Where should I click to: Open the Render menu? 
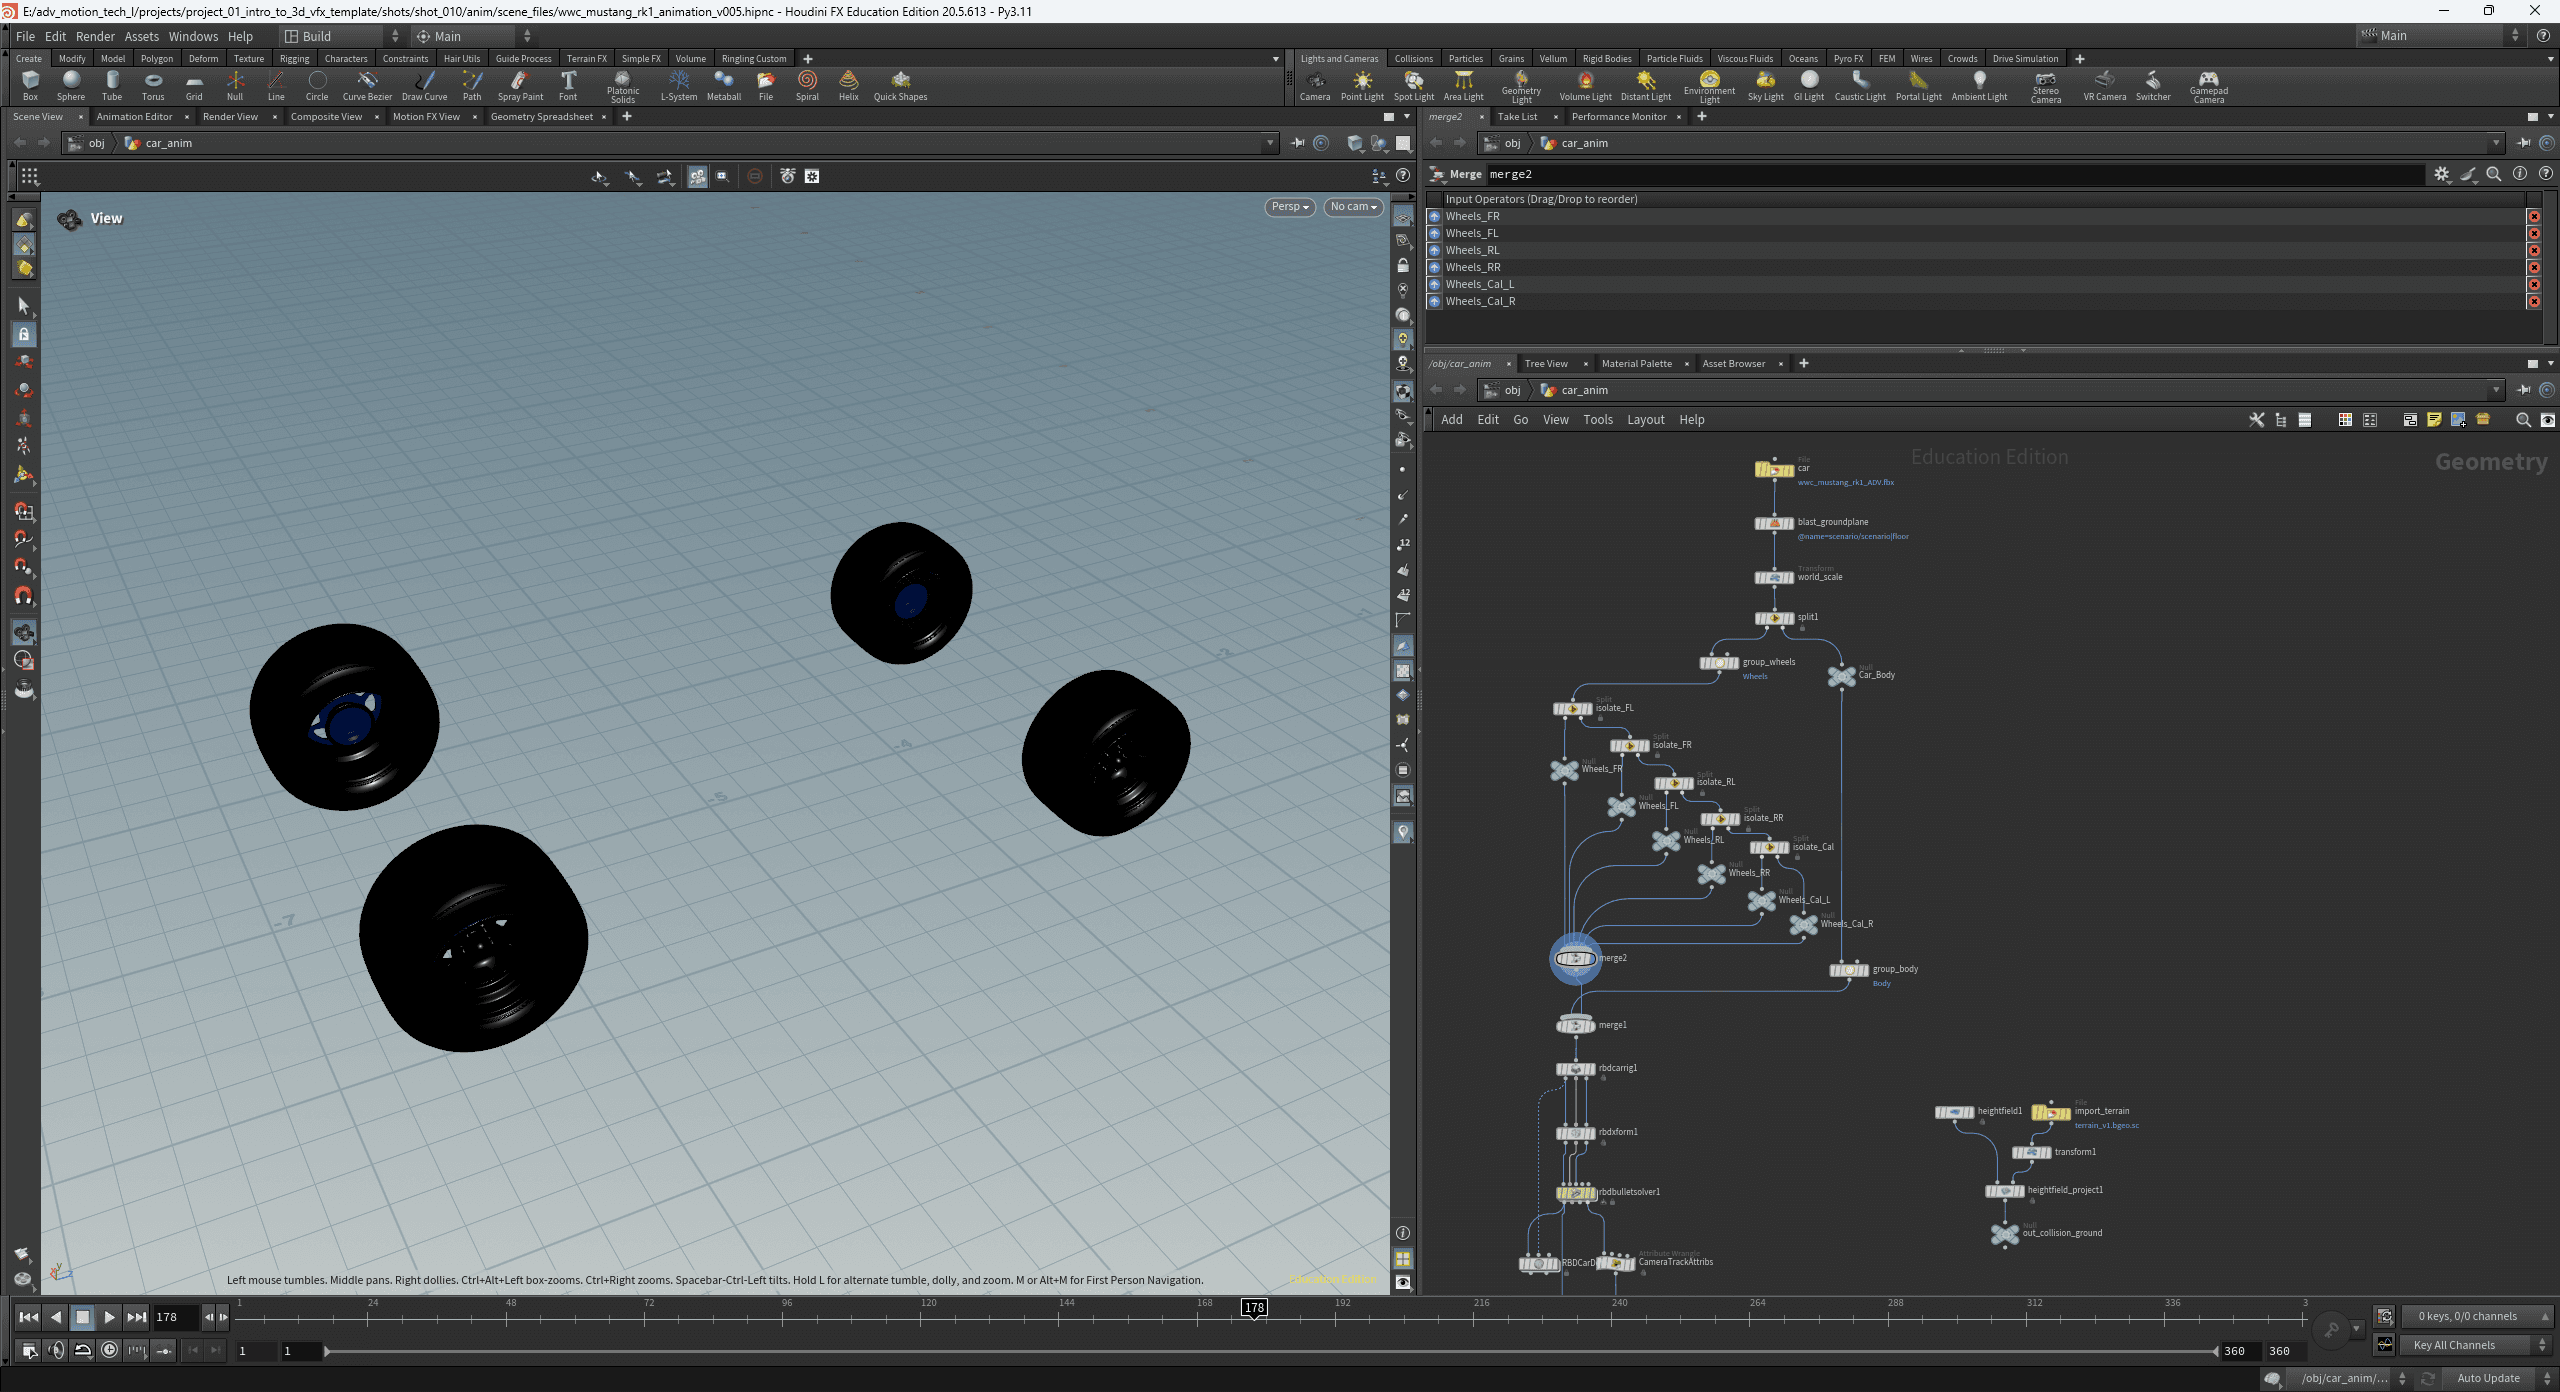[x=95, y=36]
